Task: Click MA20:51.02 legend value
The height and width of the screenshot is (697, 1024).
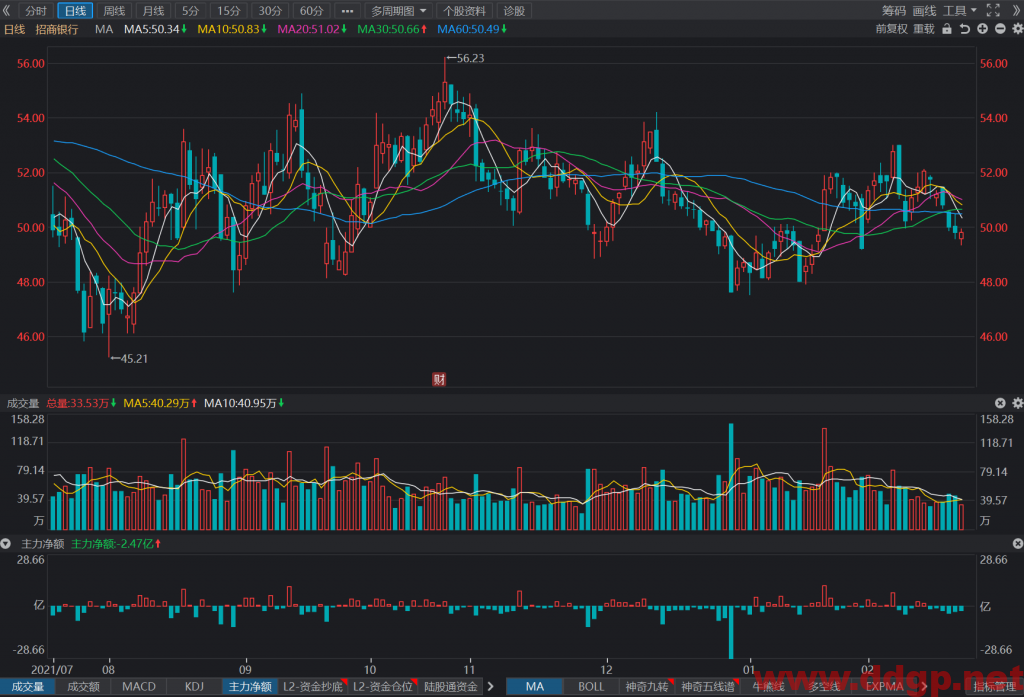Action: [312, 29]
